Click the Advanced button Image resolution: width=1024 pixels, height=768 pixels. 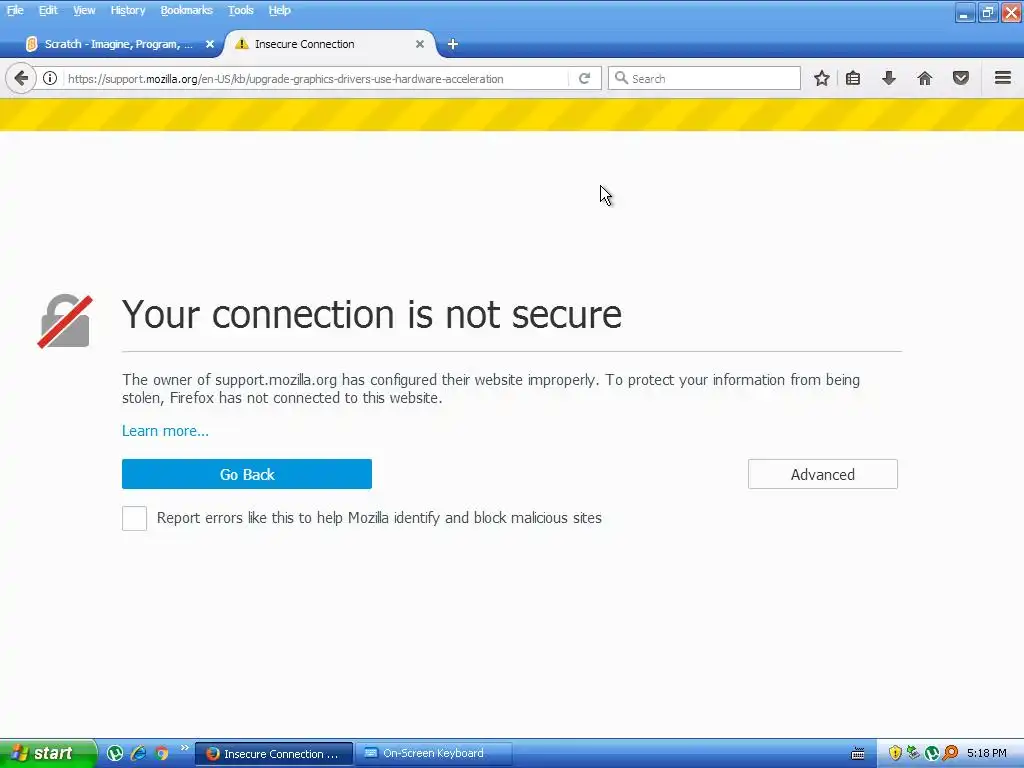pyautogui.click(x=823, y=474)
